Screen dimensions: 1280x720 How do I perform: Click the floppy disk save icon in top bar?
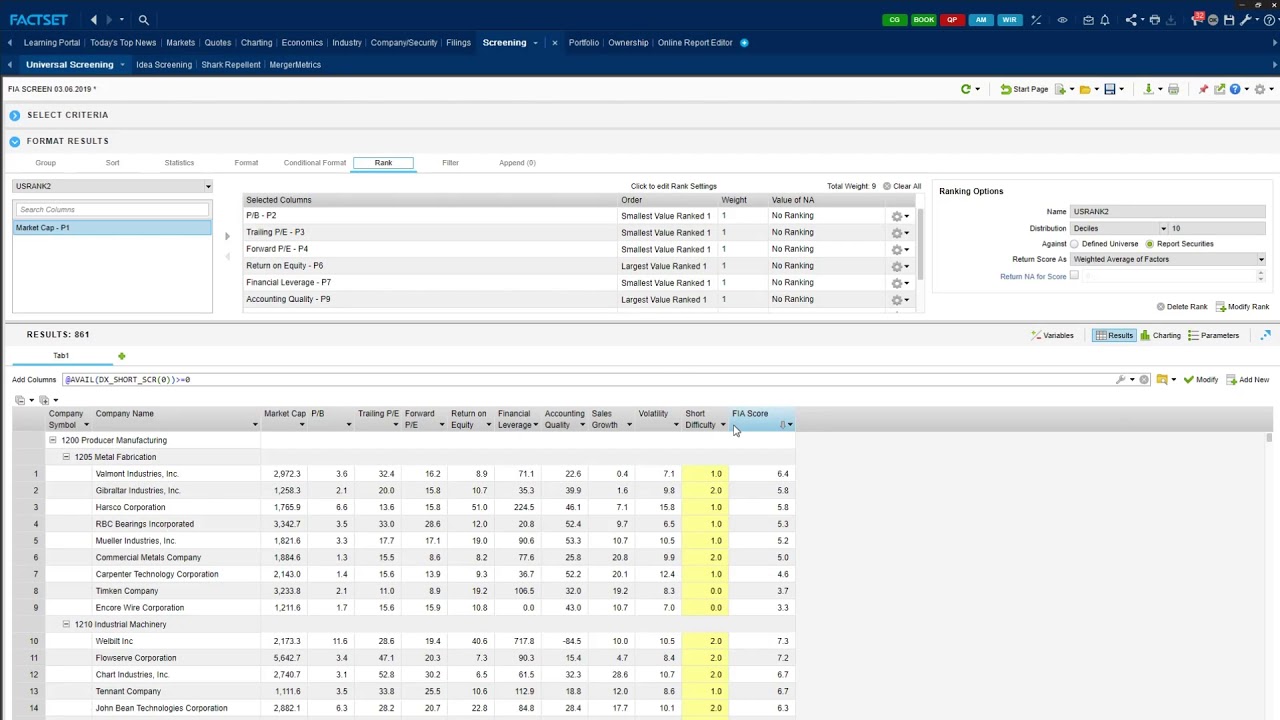tap(1229, 20)
